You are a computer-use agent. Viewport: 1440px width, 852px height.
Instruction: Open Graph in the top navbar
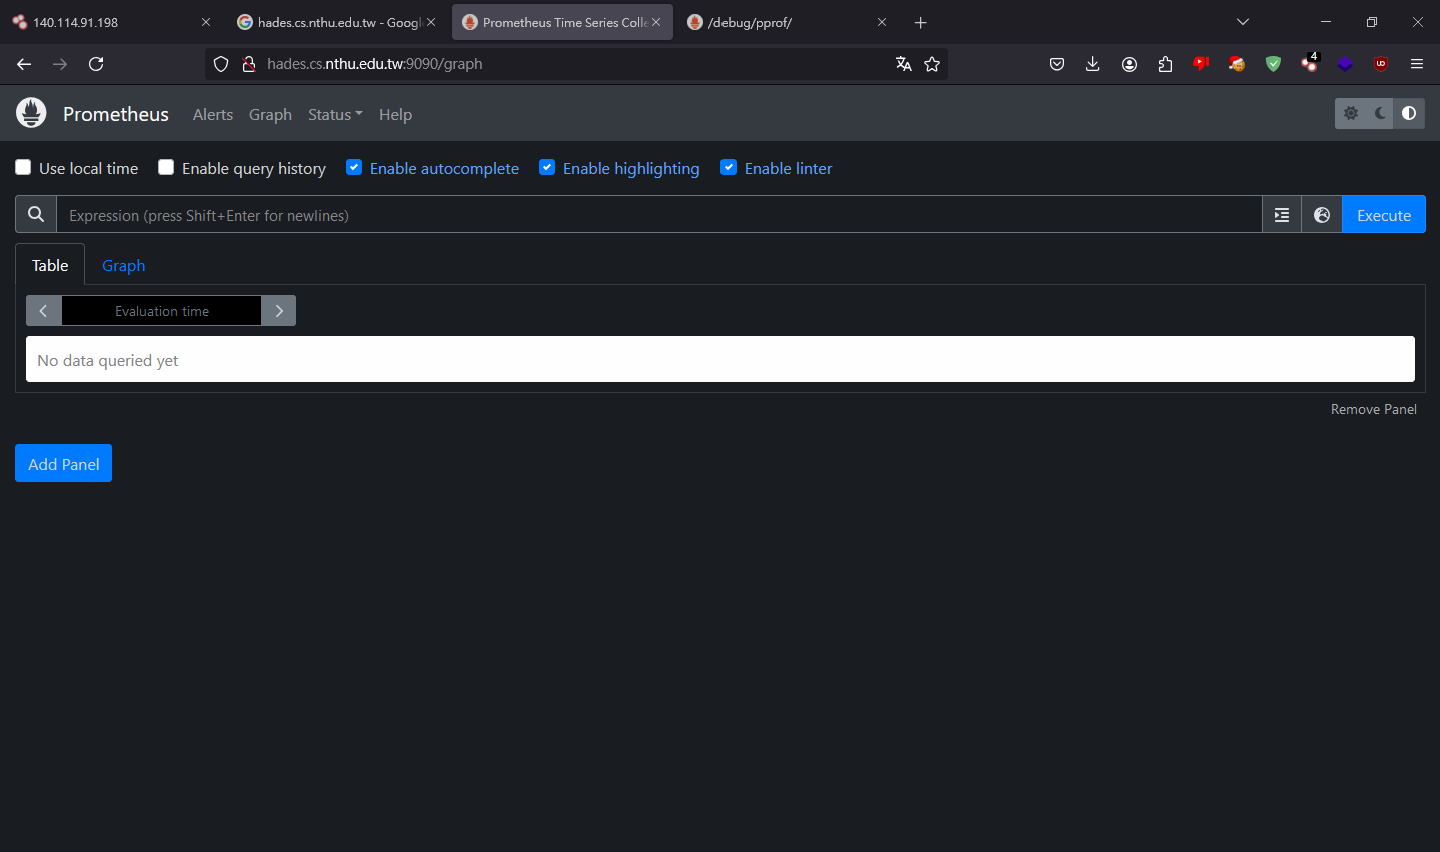point(270,114)
